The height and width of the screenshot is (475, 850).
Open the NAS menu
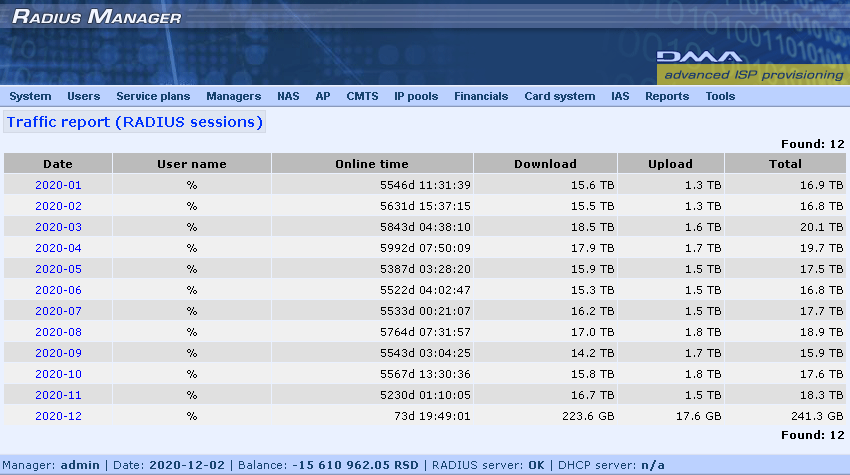288,96
